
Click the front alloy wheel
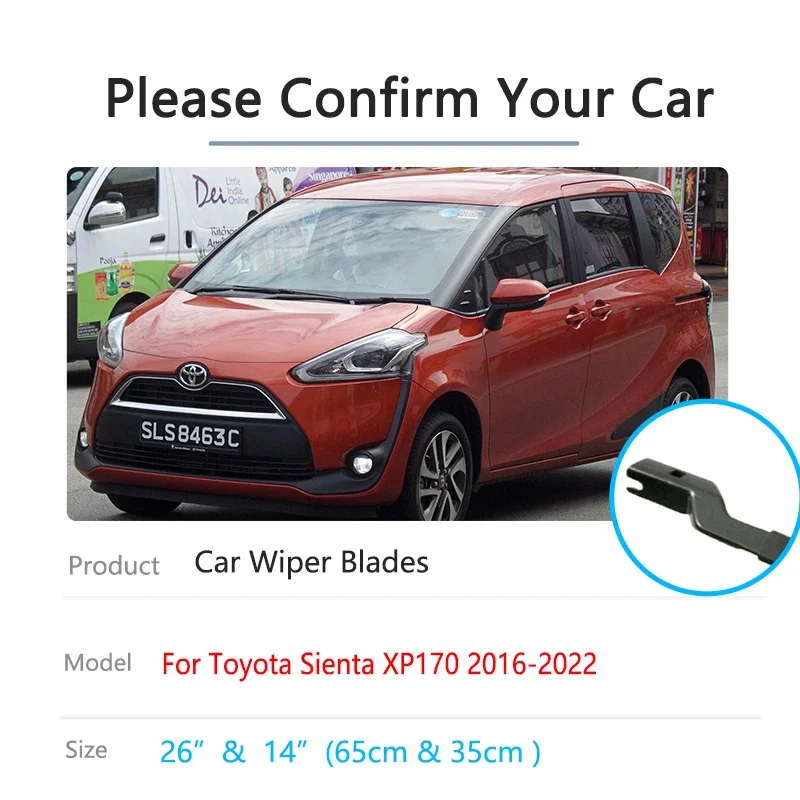coord(441,468)
